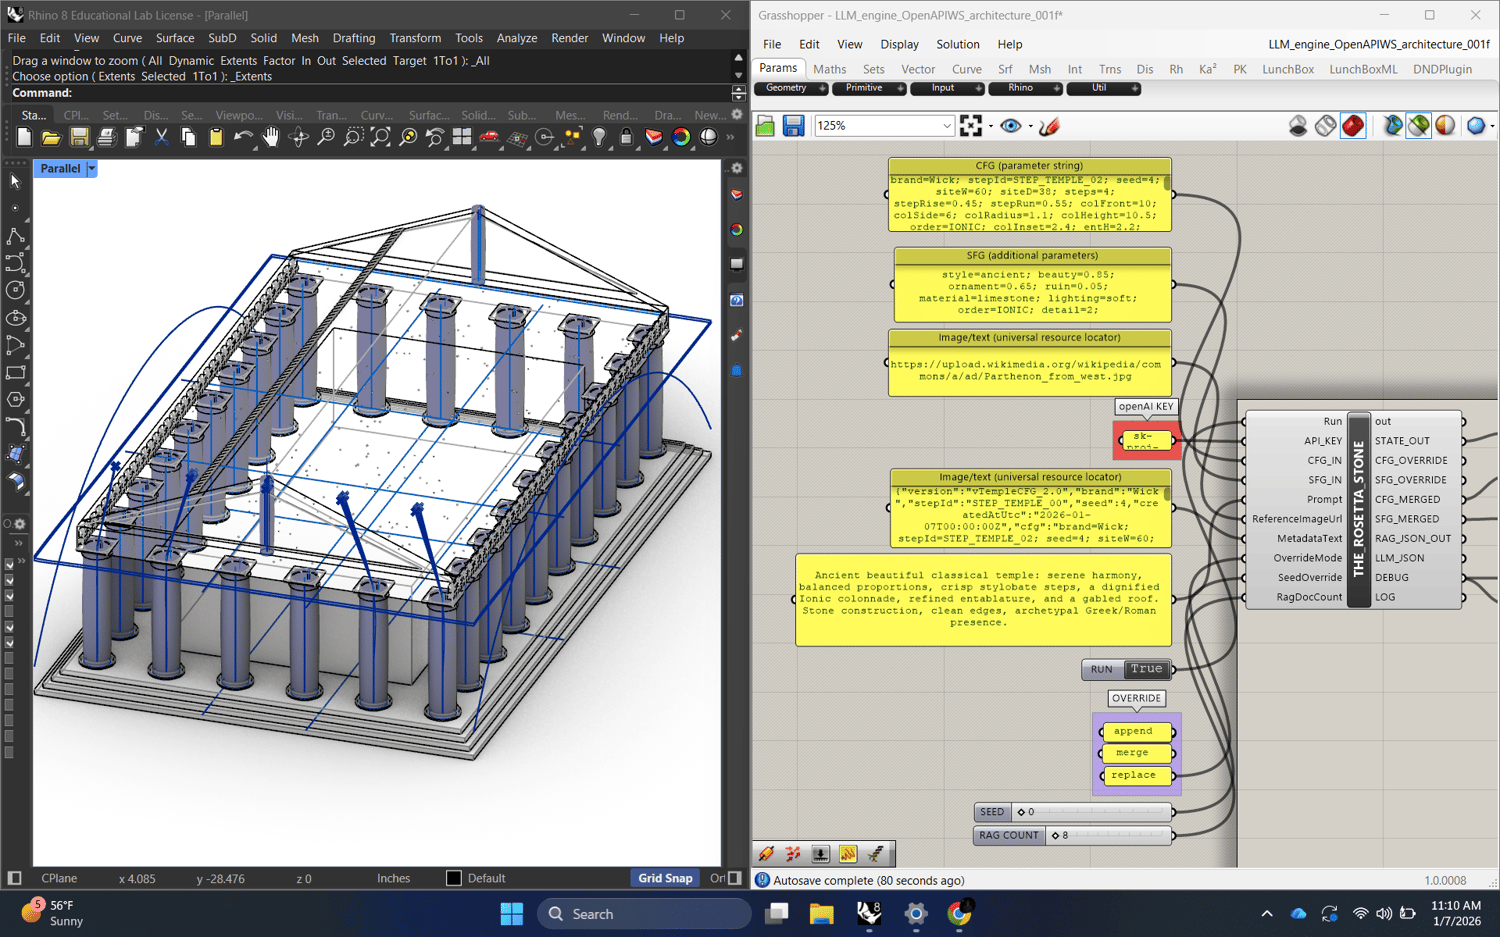Click the Cut scissors icon
Screen dimensions: 1500x937
point(161,138)
